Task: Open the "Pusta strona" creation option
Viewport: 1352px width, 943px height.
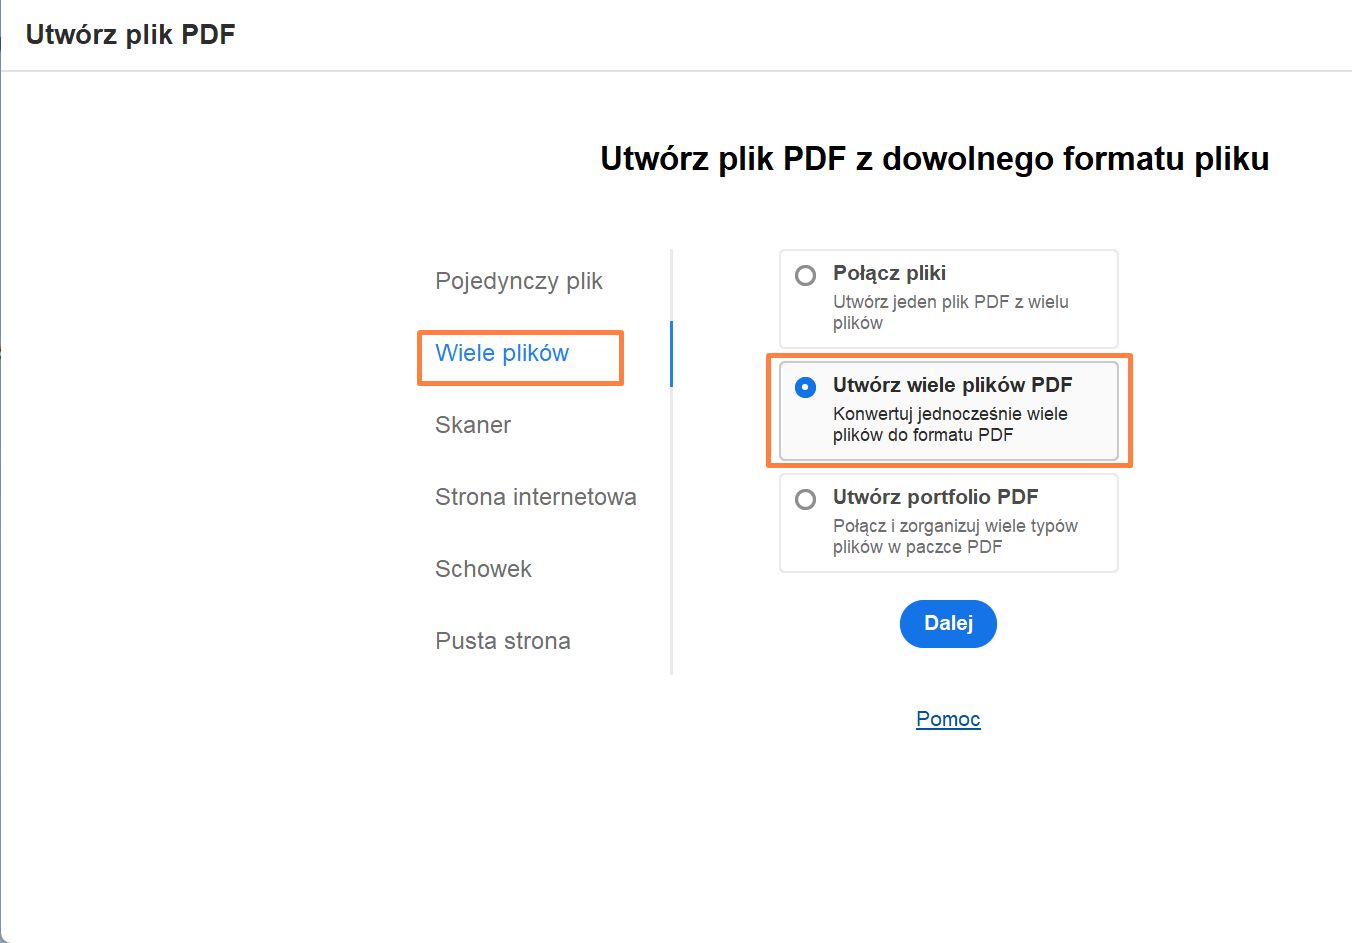Action: point(502,641)
